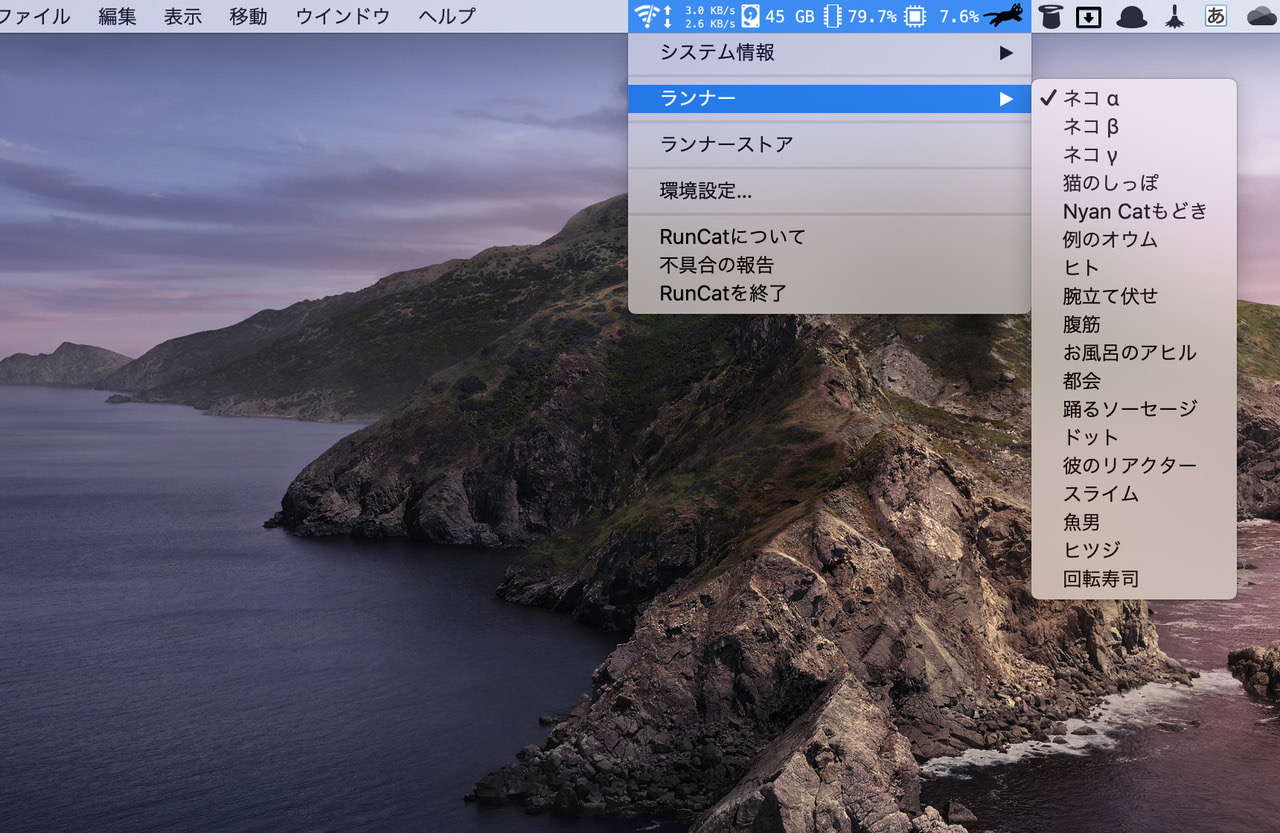Click the cloud icon in menu bar
Screen dimensions: 1280x833
(1261, 16)
